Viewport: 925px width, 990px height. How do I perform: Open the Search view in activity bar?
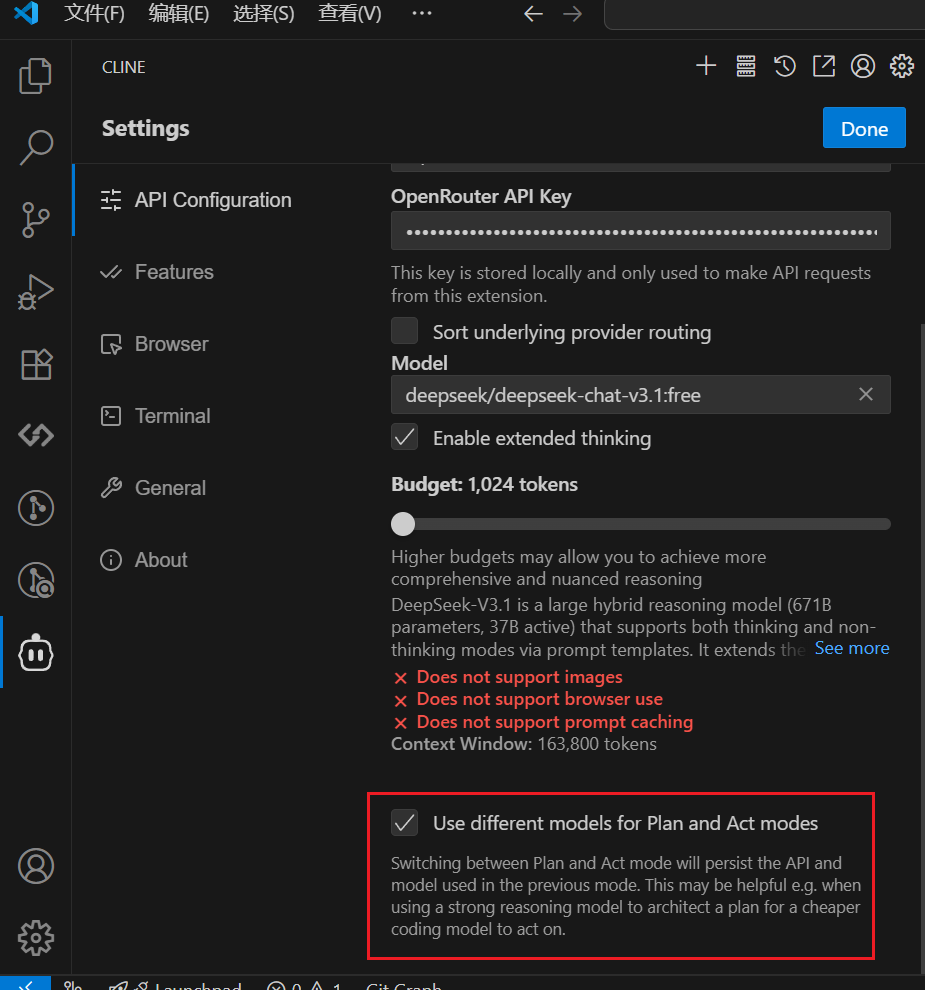coord(35,147)
